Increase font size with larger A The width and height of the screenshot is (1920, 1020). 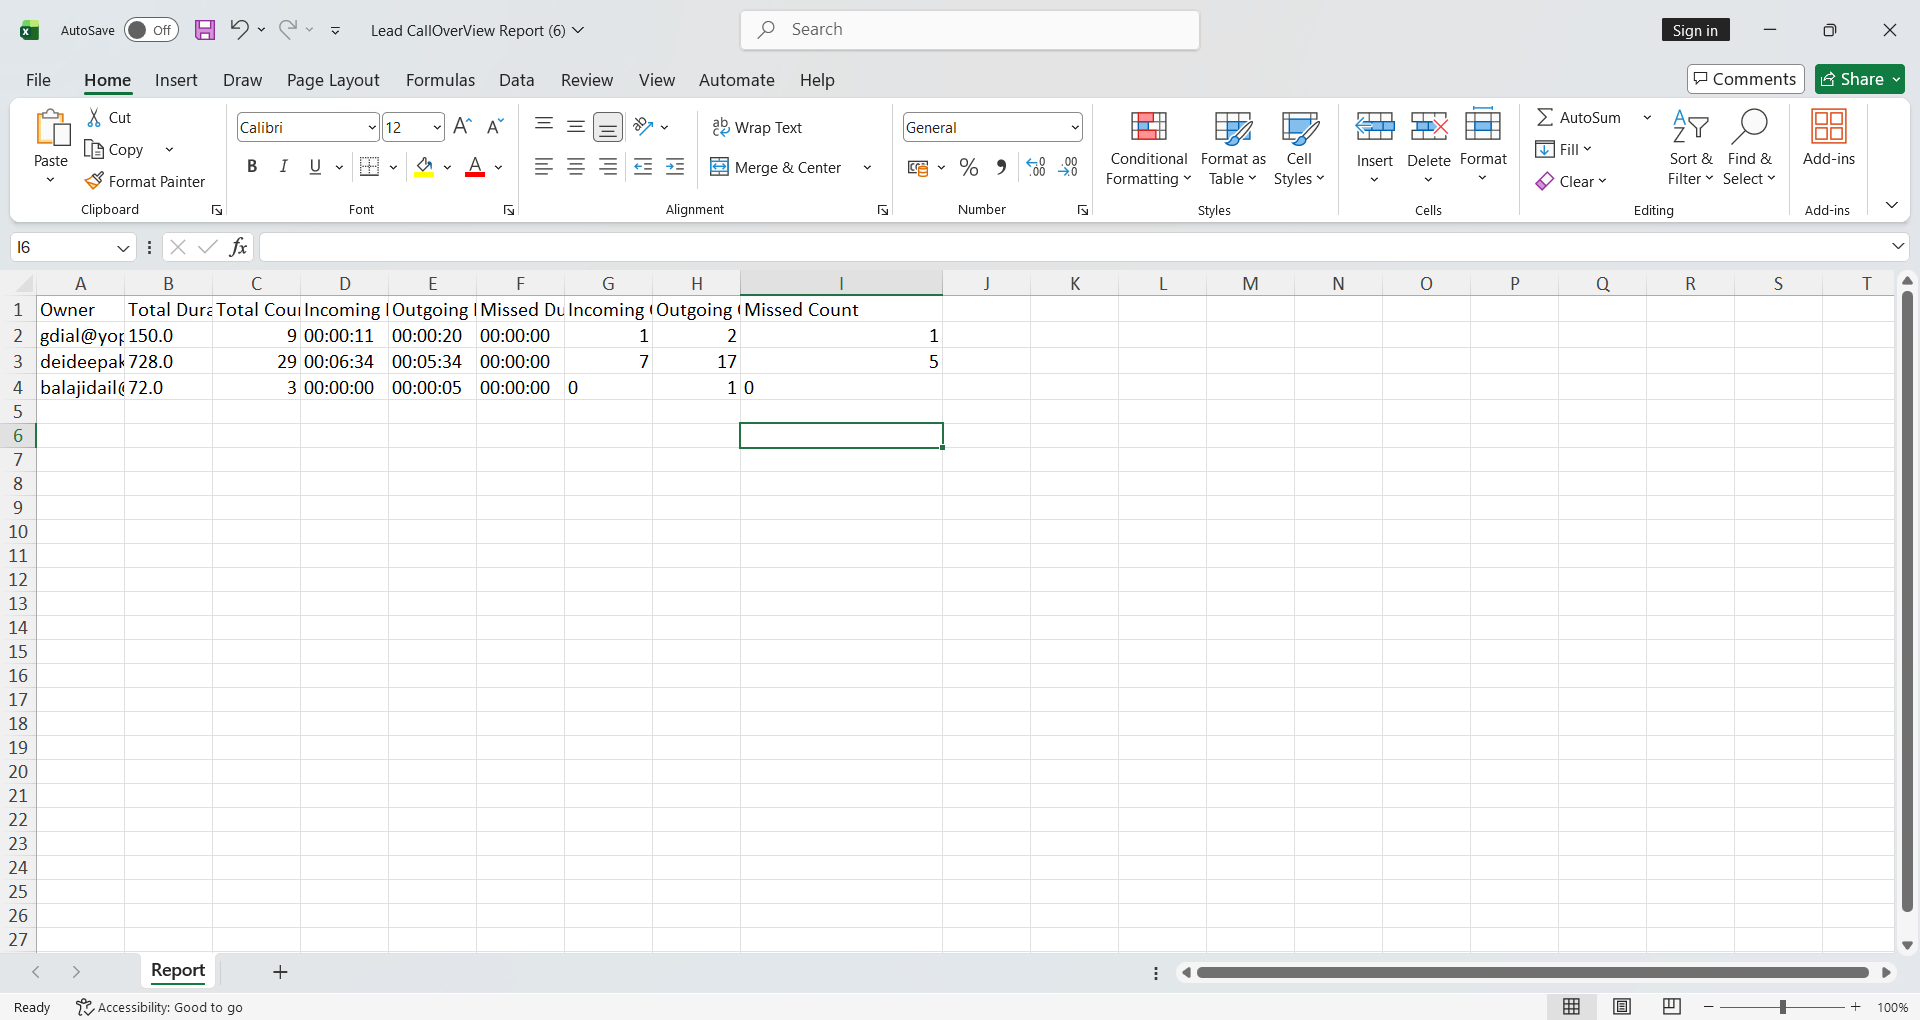(462, 127)
